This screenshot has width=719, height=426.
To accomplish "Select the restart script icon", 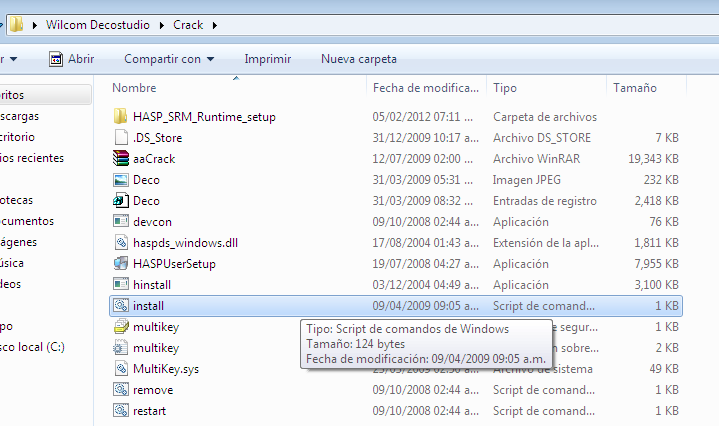I will [121, 410].
